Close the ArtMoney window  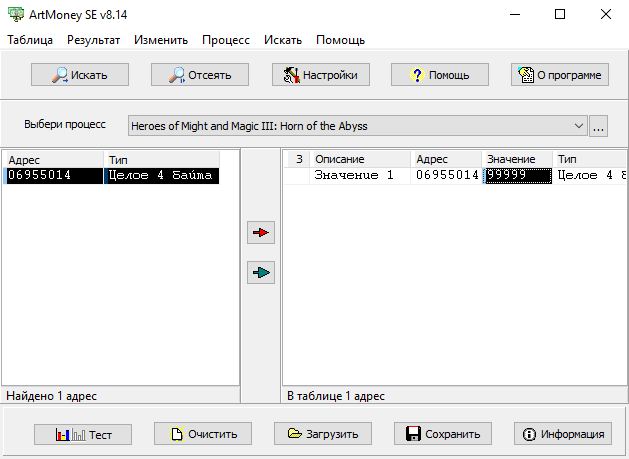pos(606,14)
